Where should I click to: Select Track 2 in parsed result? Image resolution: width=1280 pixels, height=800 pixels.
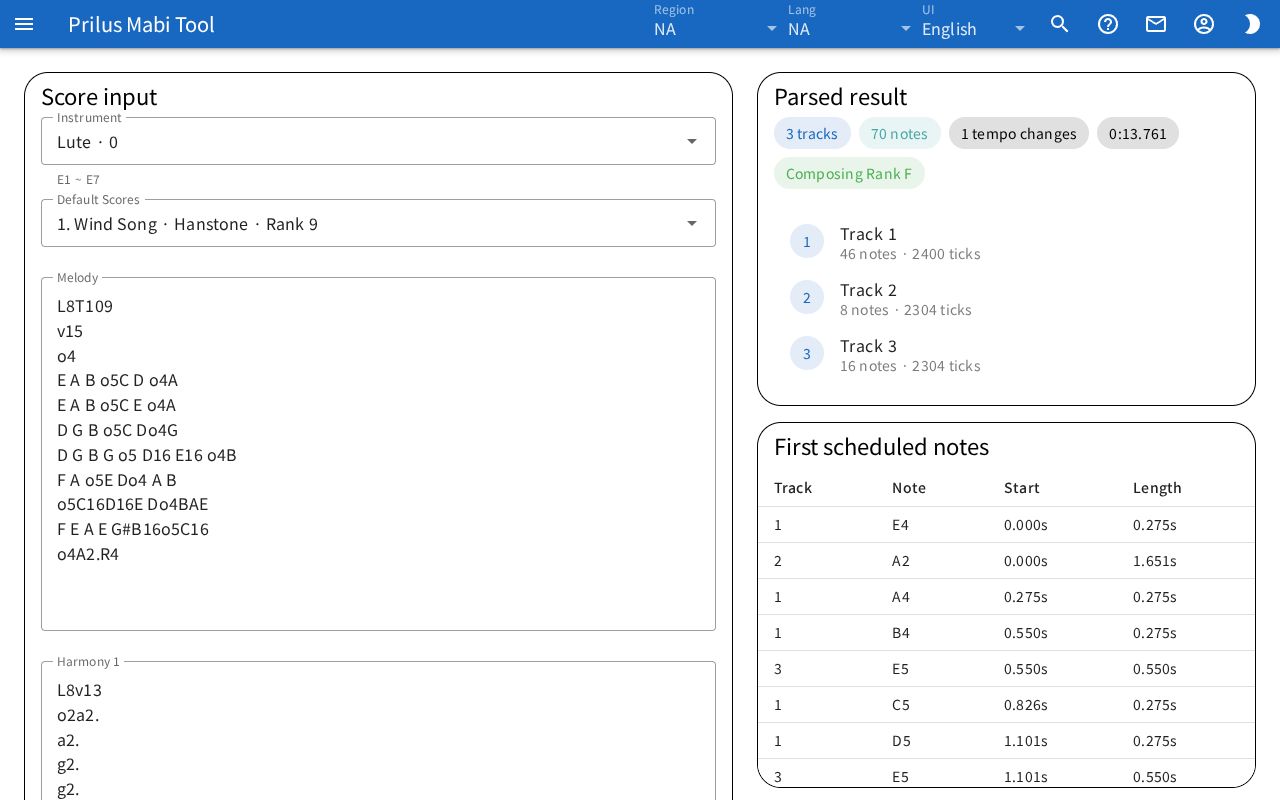(x=1006, y=298)
